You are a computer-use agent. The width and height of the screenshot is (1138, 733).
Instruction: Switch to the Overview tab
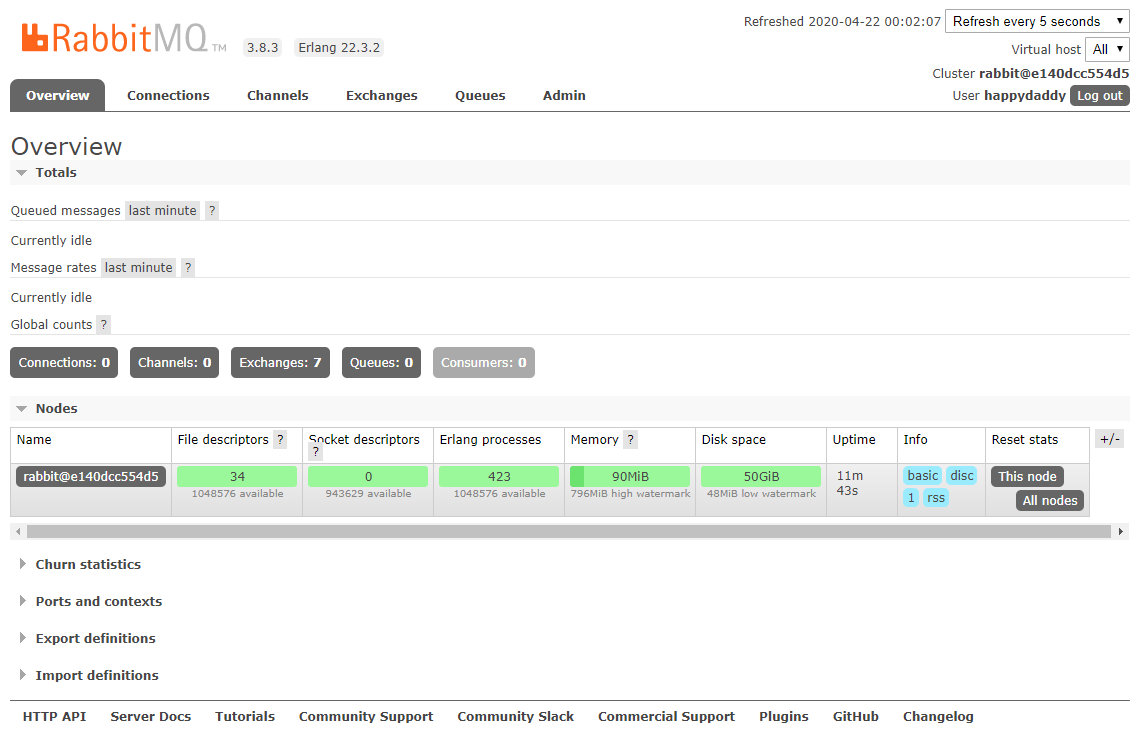click(57, 95)
